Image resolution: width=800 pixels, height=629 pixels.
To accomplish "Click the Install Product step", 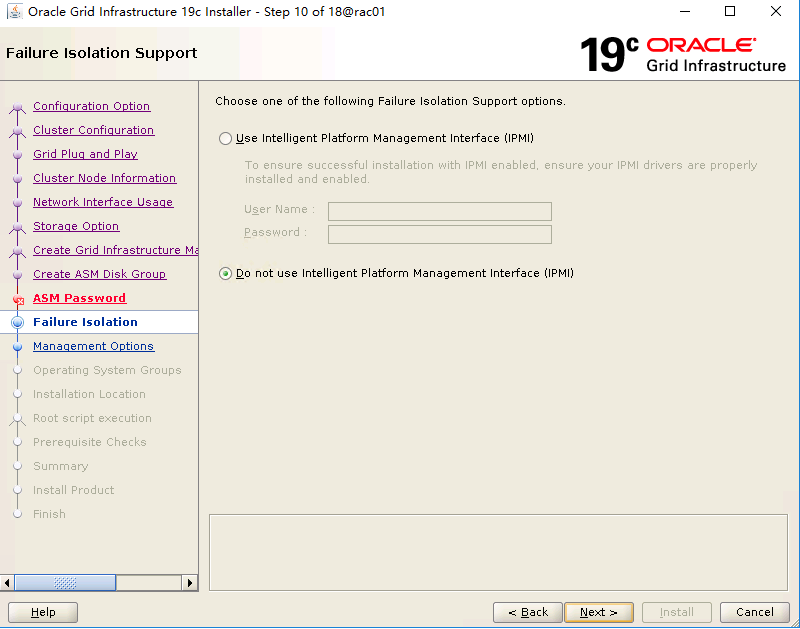I will [x=73, y=490].
